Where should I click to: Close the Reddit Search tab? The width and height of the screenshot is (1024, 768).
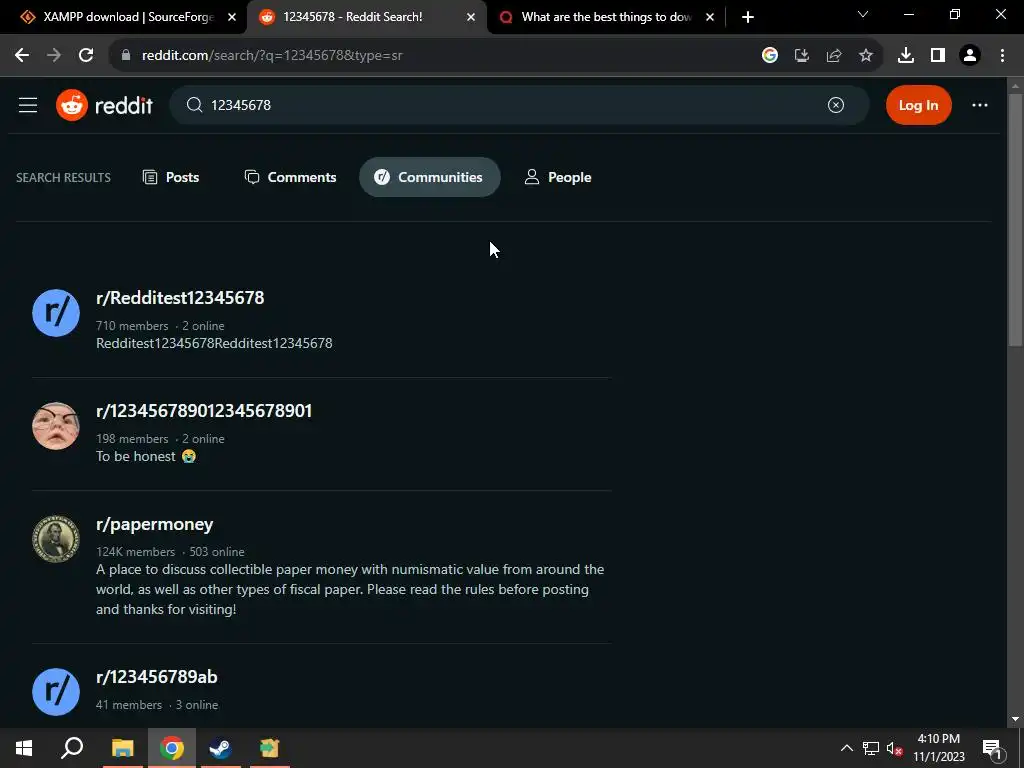(x=471, y=17)
